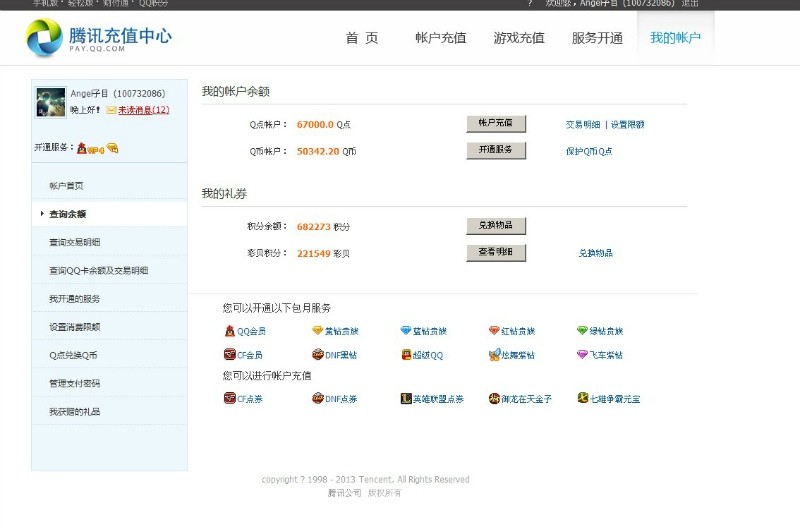Viewport: 800px width, 529px height.
Task: Click the QQ会员 red penguin icon in service list
Action: point(230,331)
